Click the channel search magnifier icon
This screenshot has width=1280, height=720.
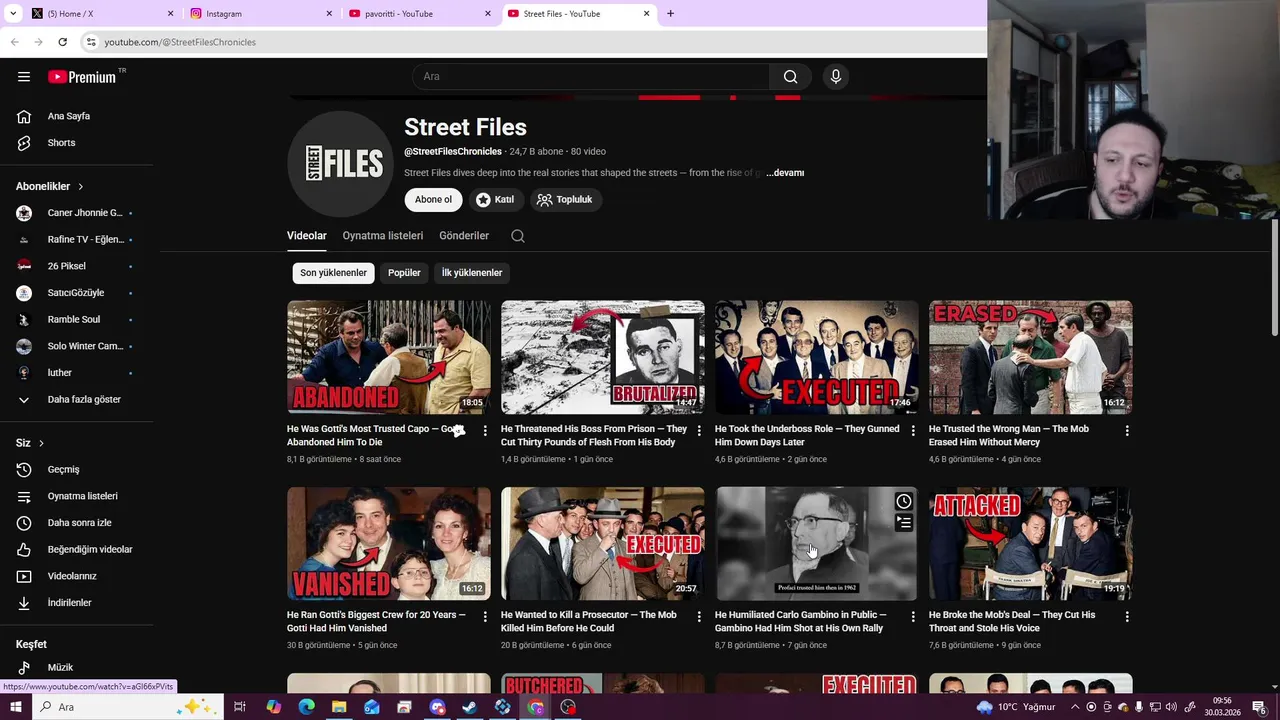tap(517, 236)
